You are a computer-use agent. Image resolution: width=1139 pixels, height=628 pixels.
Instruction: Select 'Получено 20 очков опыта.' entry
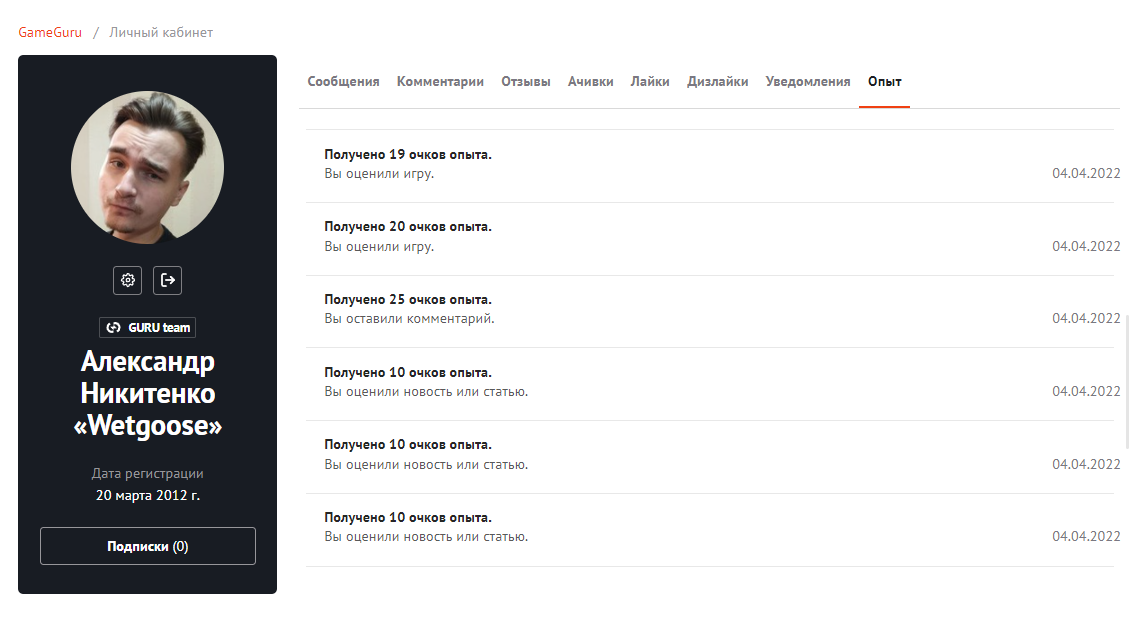(408, 227)
